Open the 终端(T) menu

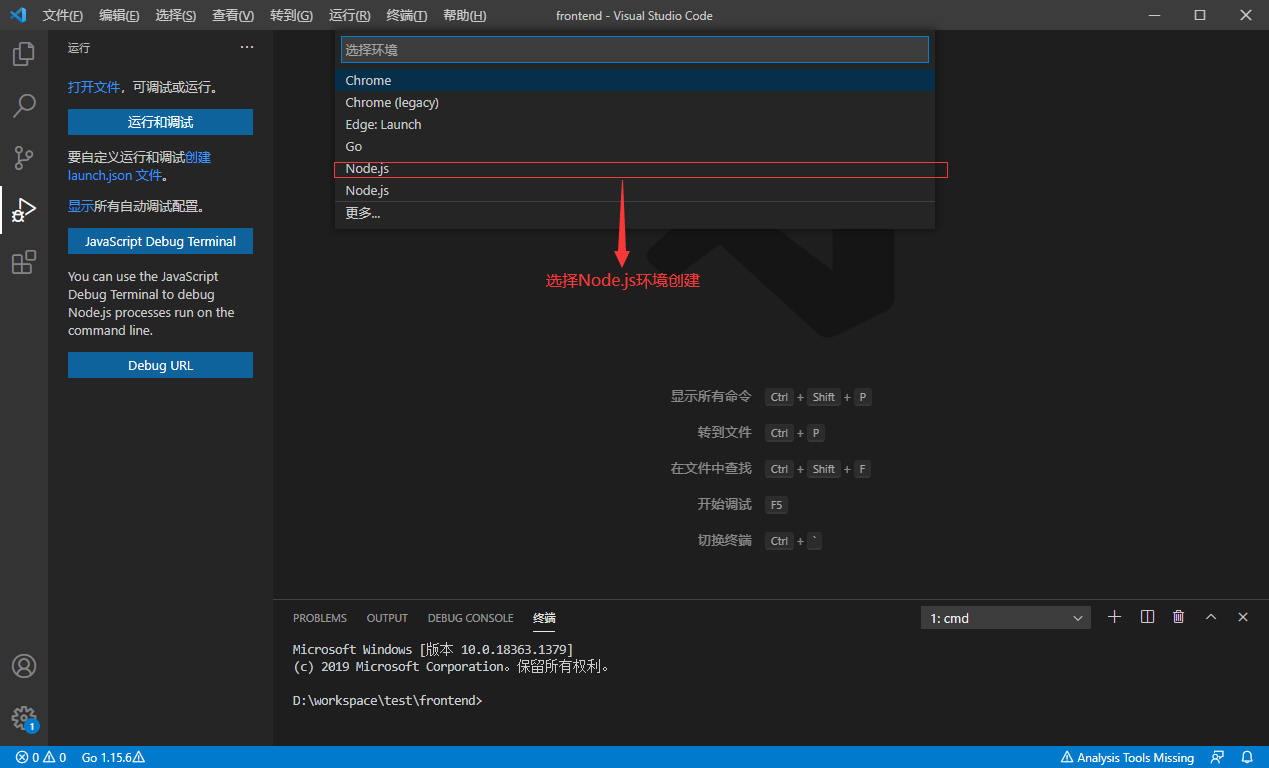pos(407,16)
